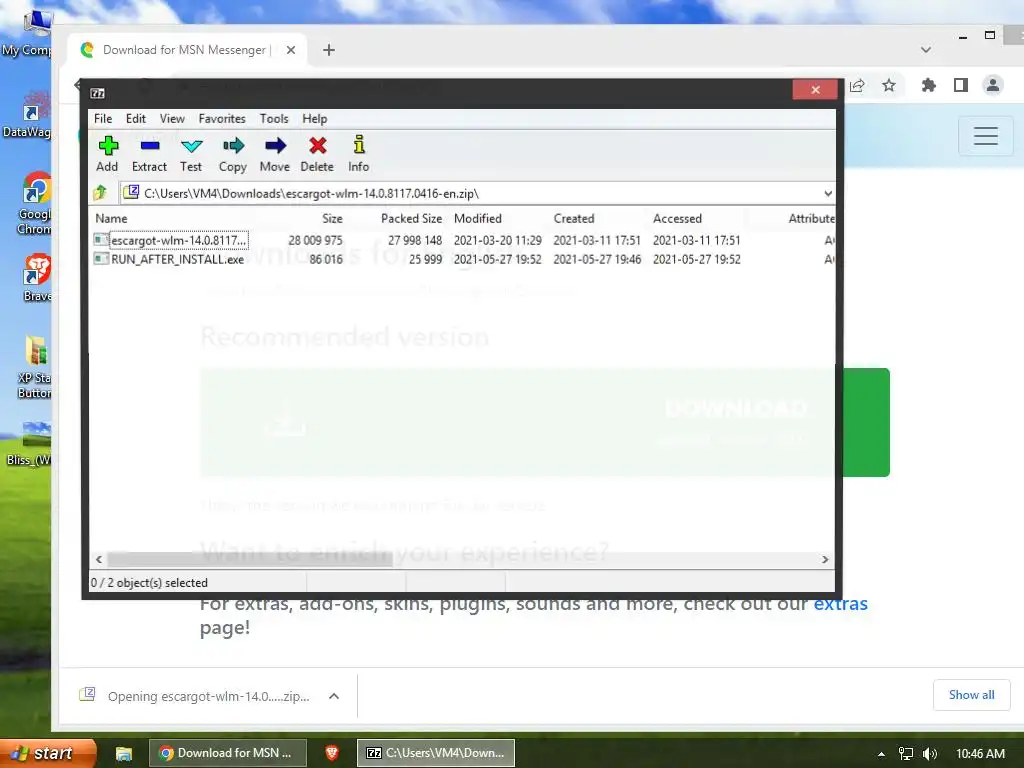Click the green DOWNLOAD button on webpage
This screenshot has height=768, width=1024.
pos(865,423)
